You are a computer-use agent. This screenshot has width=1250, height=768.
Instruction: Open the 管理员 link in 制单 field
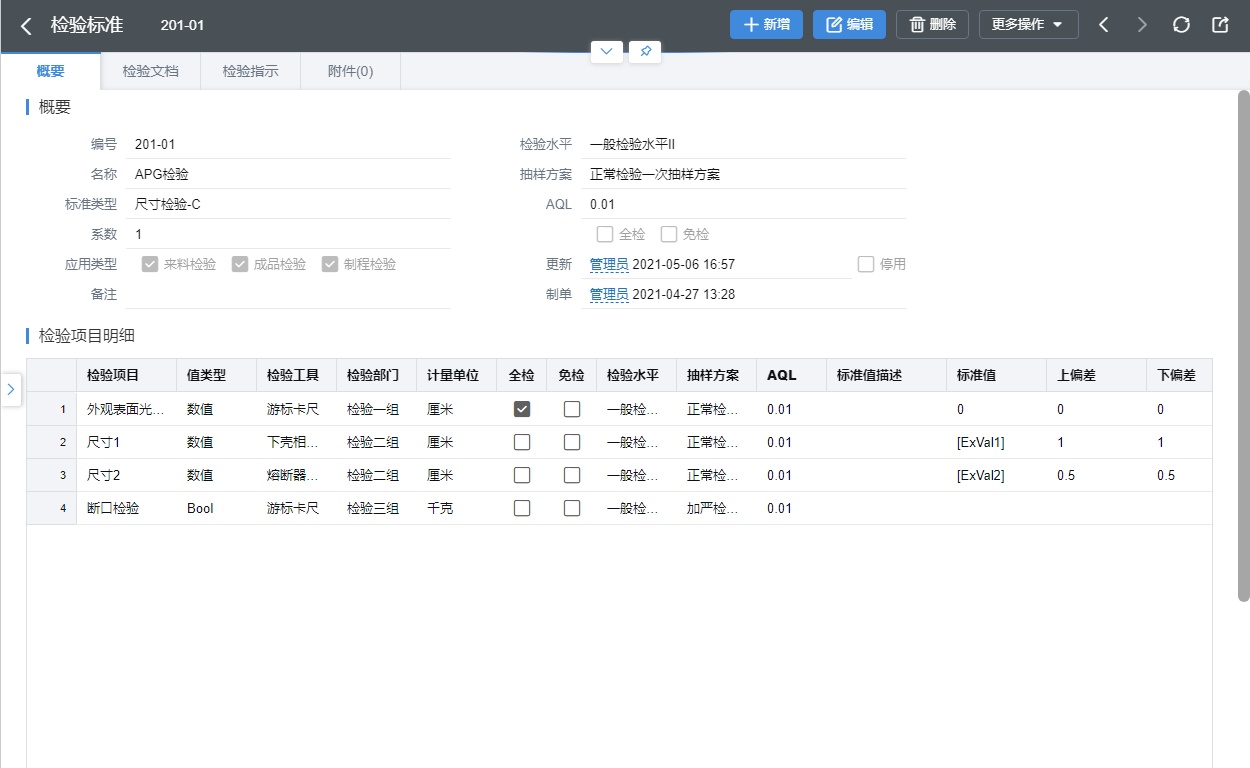[609, 295]
